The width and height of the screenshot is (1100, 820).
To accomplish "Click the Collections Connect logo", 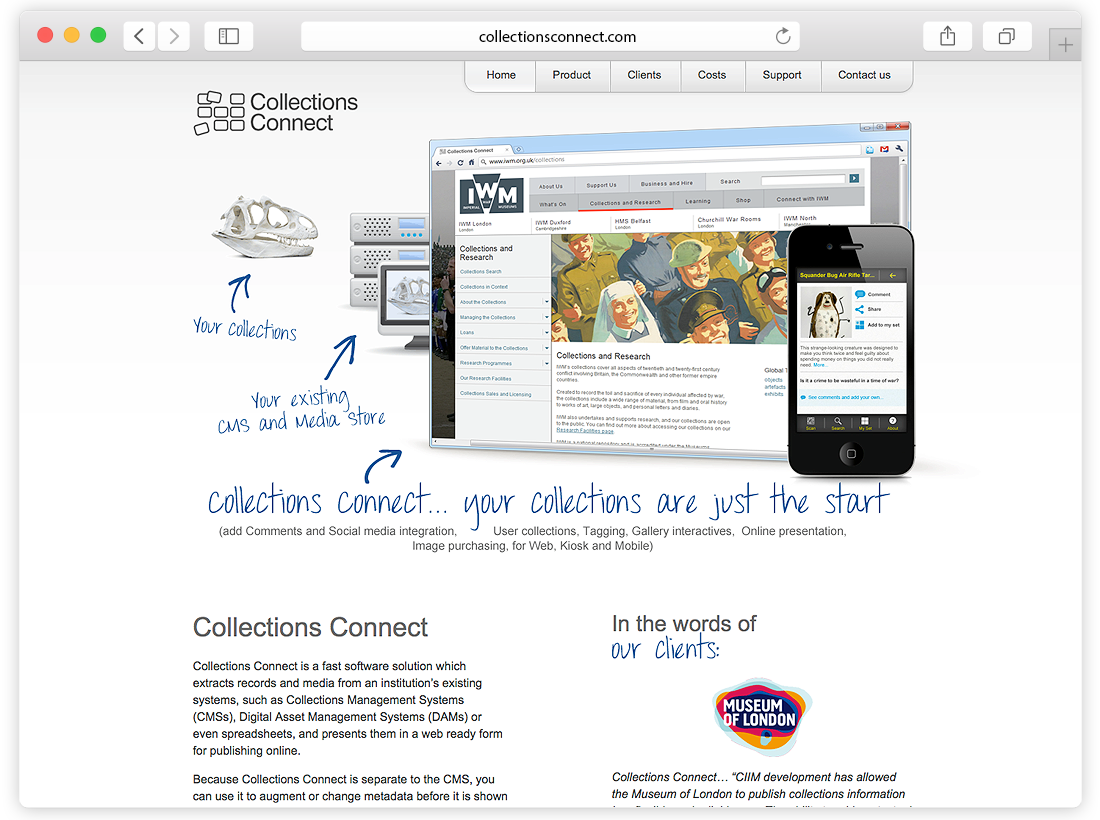I will click(276, 112).
